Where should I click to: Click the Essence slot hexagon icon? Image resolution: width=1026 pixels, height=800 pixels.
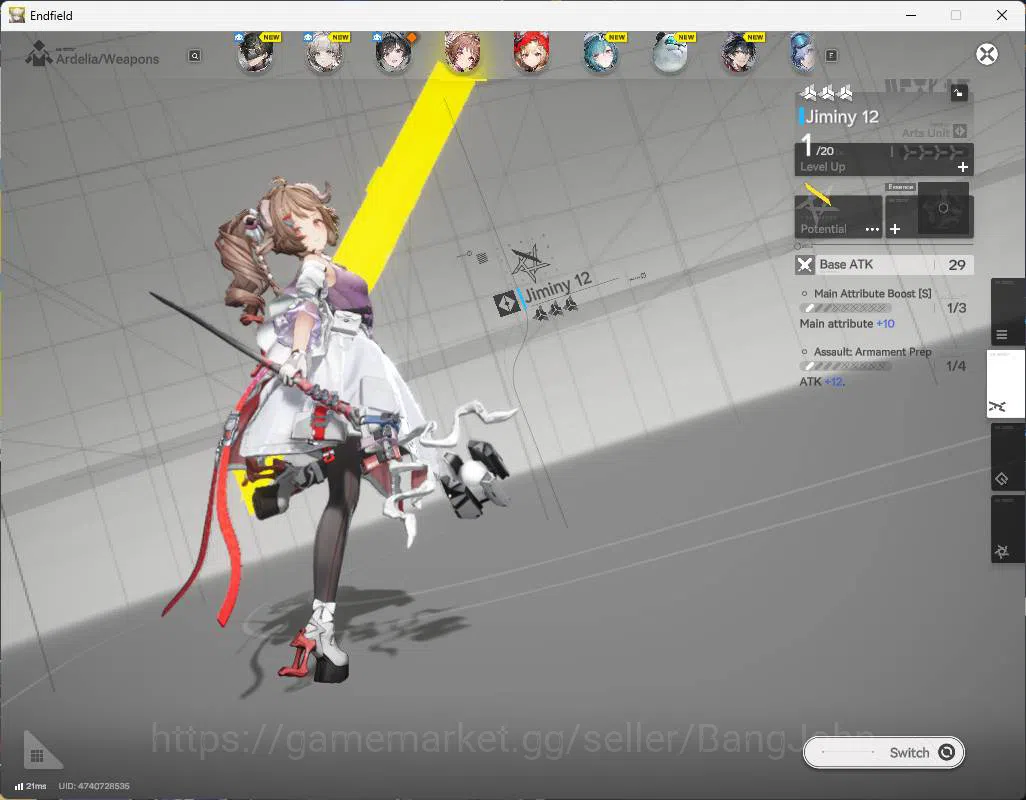point(943,209)
